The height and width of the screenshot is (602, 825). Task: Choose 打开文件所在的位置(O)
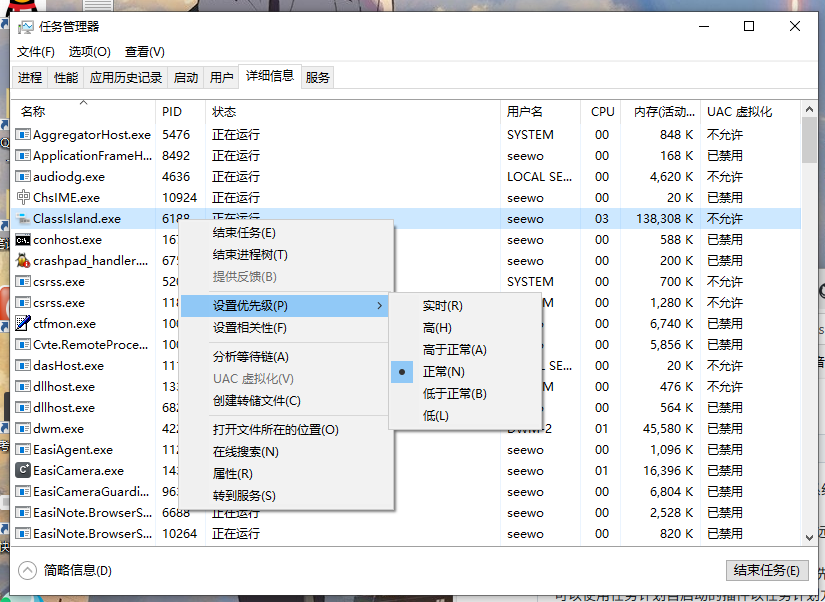click(x=287, y=430)
